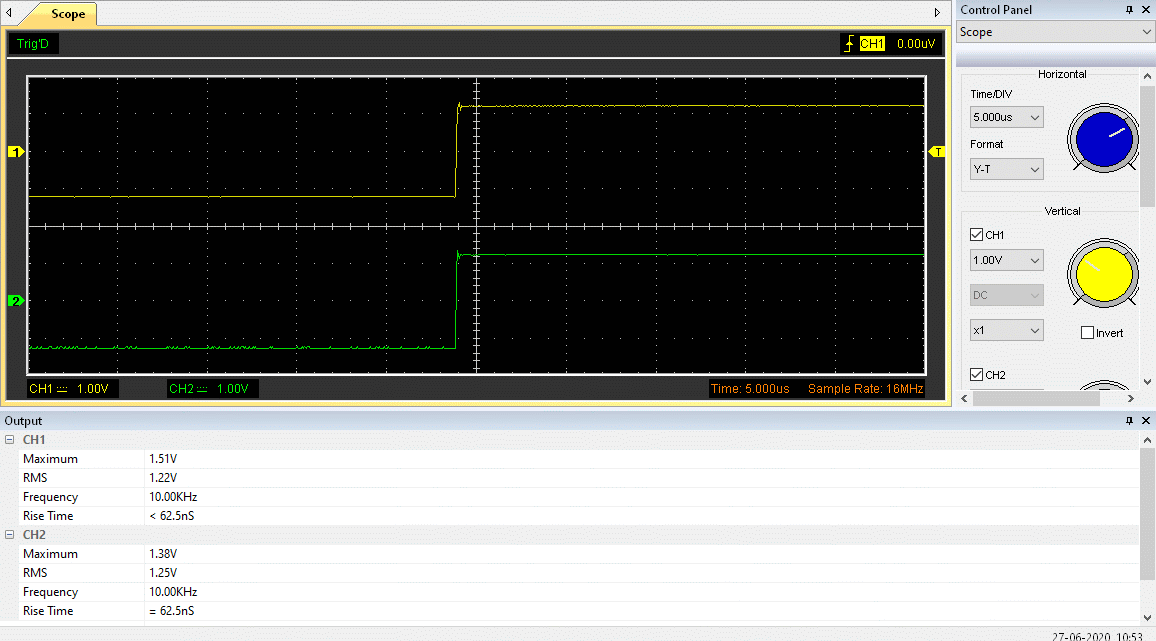1156x641 pixels.
Task: Click the tab scroll right arrow
Action: [x=937, y=13]
